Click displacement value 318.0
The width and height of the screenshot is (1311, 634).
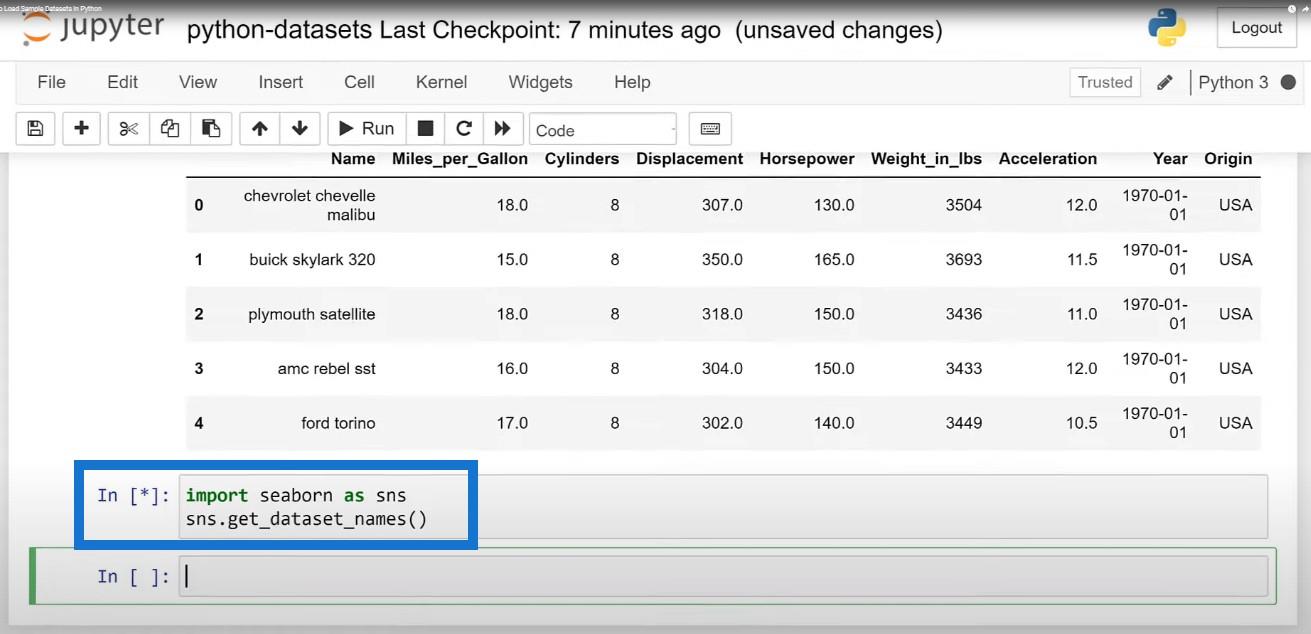pyautogui.click(x=722, y=314)
